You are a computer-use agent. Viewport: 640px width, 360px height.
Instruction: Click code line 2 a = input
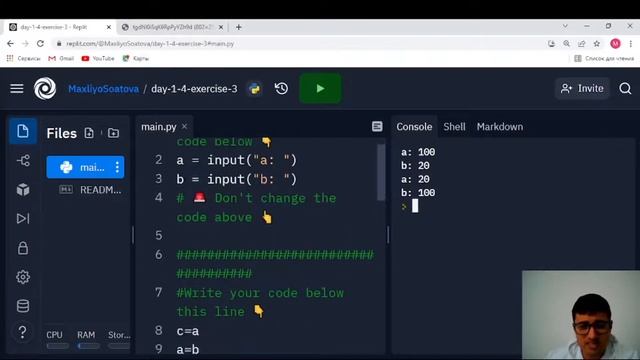click(236, 160)
